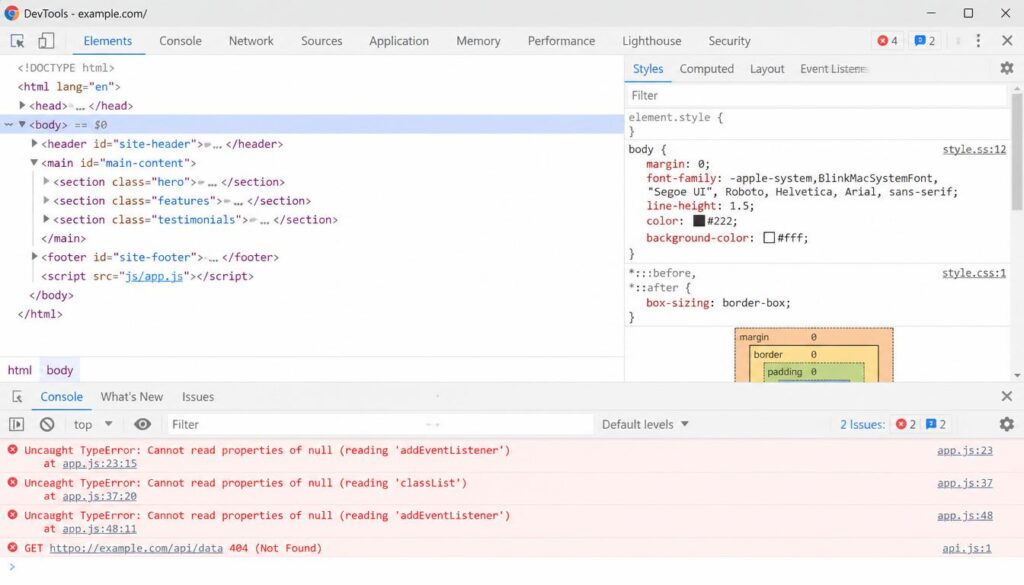Switch to the Console main tab
Viewport: 1024px width, 585px height.
[180, 41]
